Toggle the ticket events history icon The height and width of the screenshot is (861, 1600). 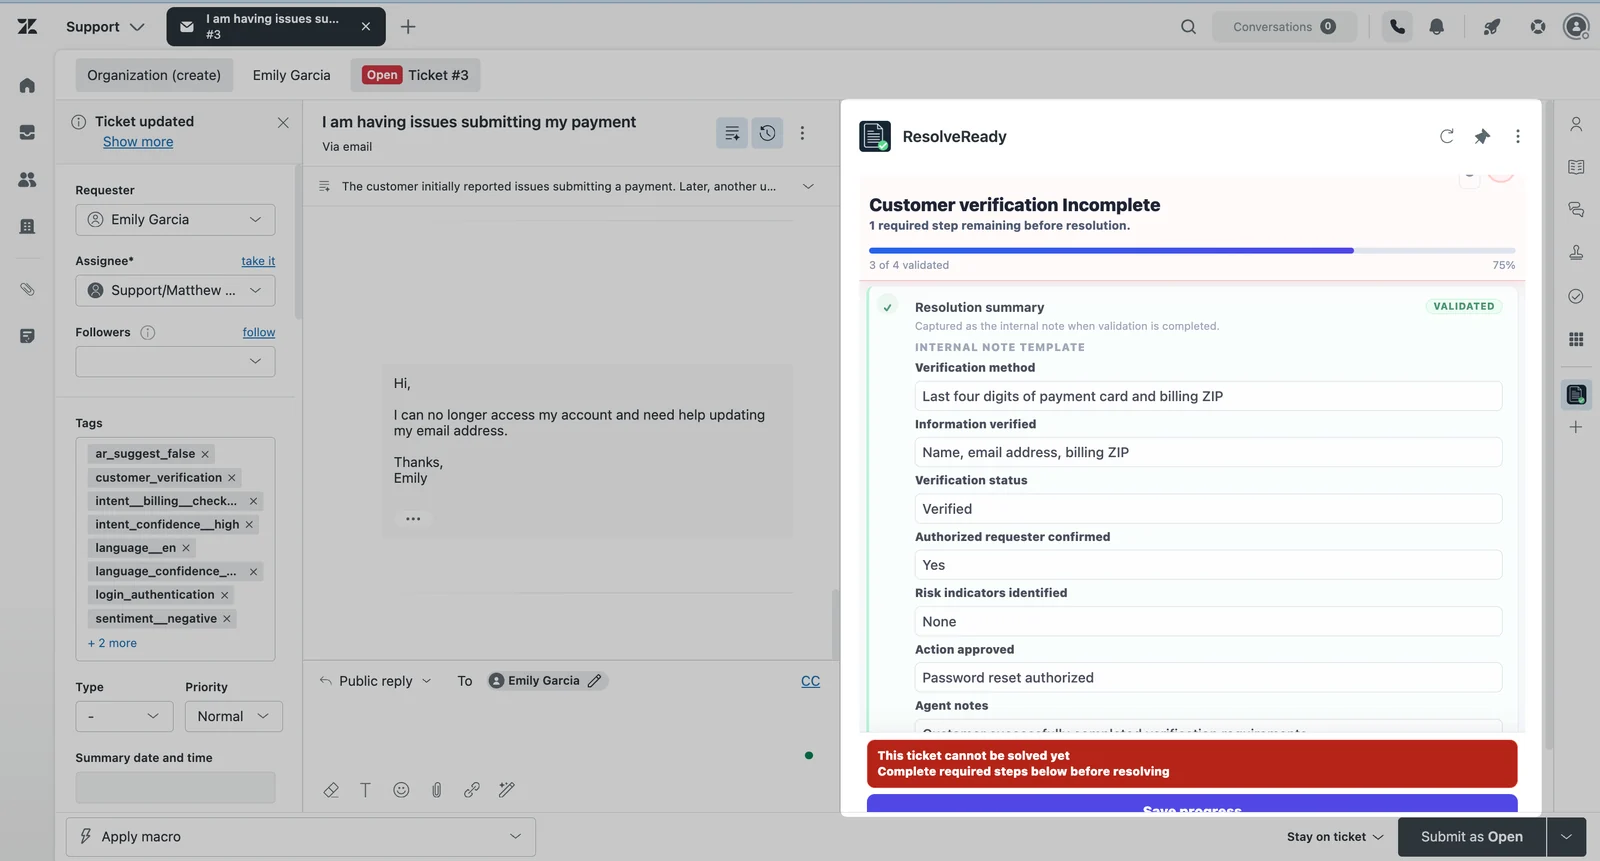pyautogui.click(x=767, y=132)
